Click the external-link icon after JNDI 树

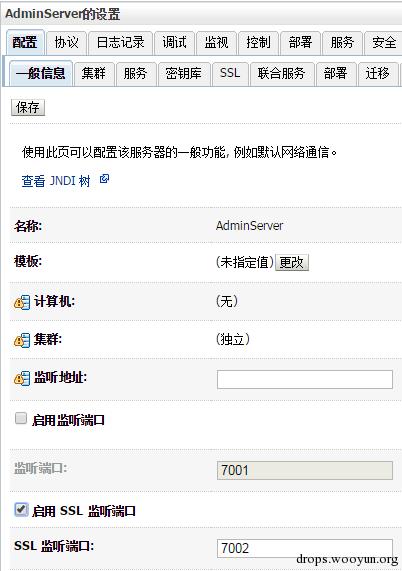(x=104, y=179)
